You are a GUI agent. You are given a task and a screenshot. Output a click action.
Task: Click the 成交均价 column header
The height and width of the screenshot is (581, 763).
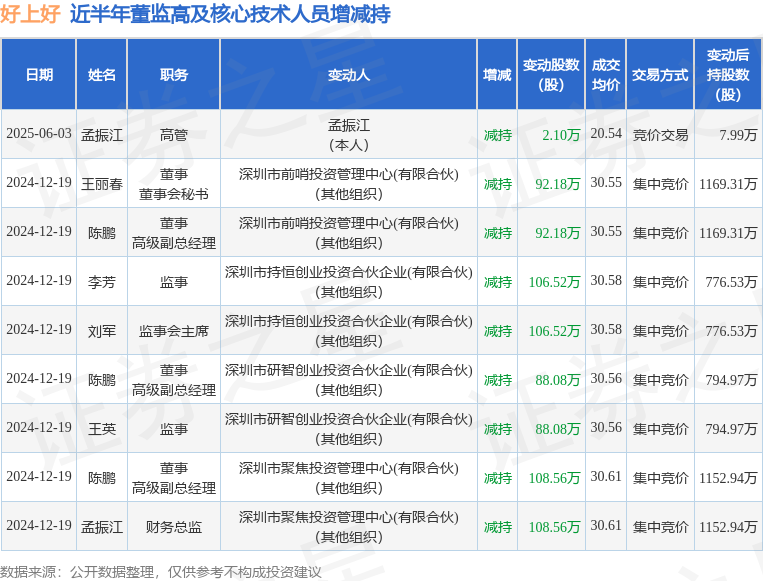[606, 74]
